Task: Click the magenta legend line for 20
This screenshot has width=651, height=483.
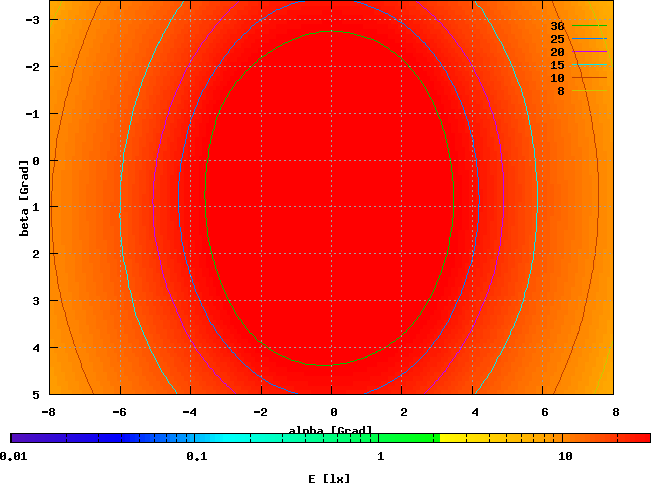Action: (590, 52)
